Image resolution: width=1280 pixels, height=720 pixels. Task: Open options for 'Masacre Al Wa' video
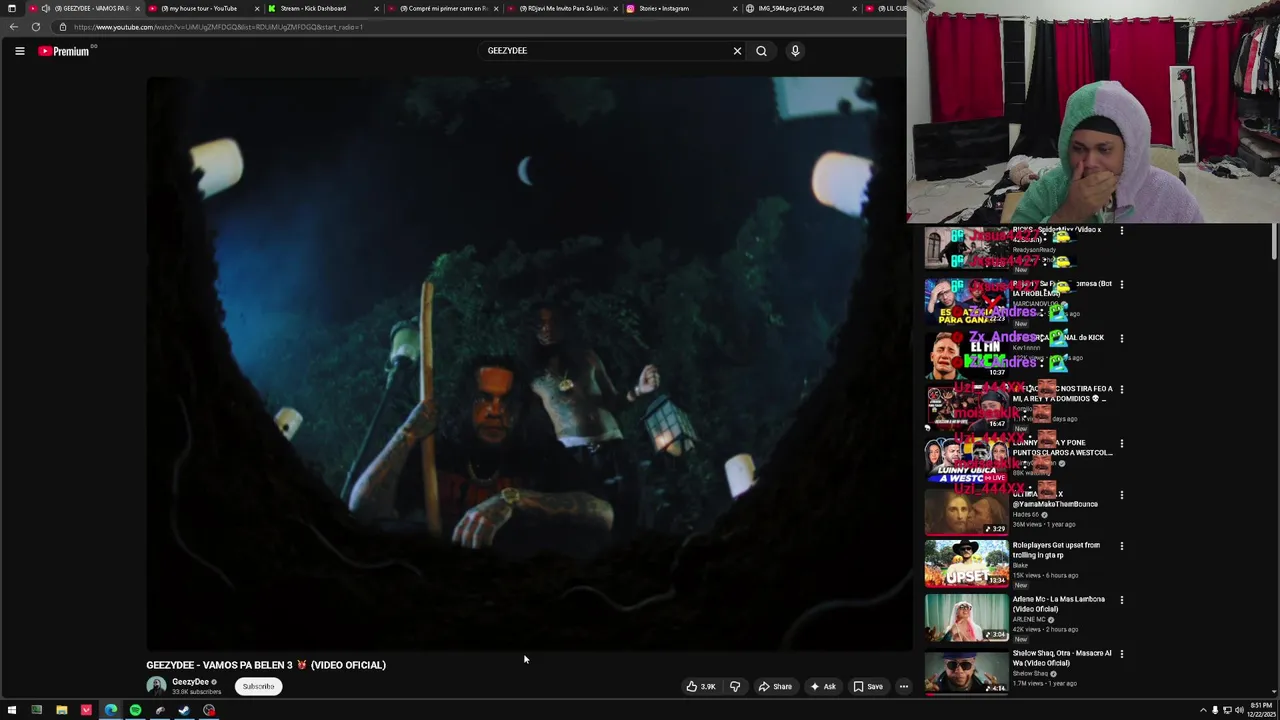[x=1121, y=655]
